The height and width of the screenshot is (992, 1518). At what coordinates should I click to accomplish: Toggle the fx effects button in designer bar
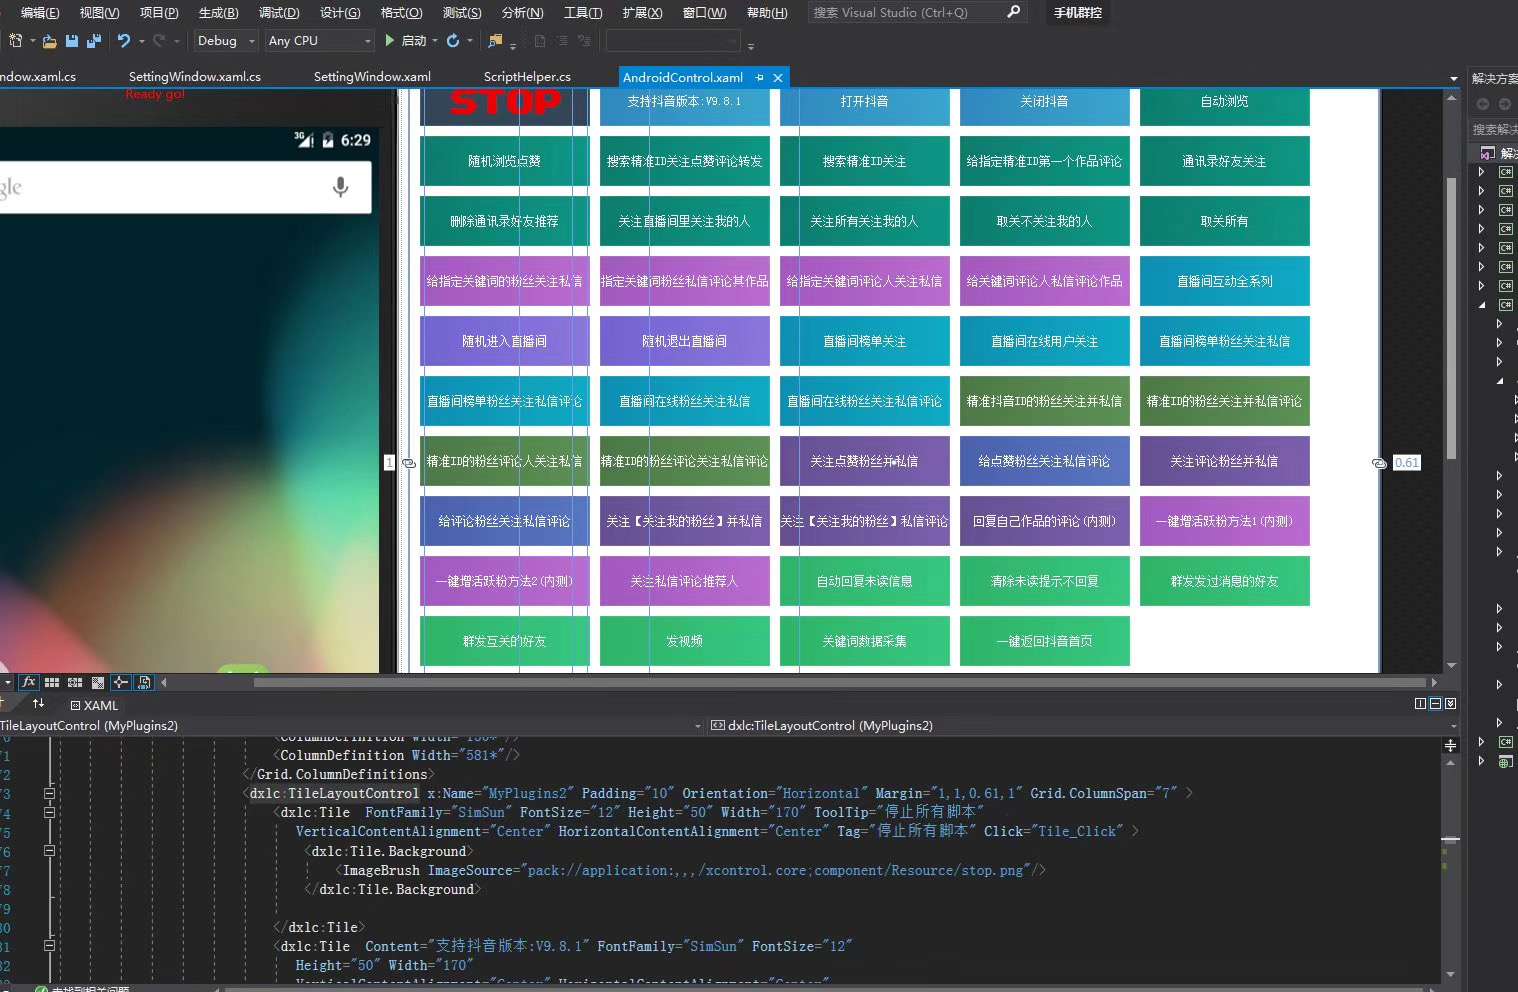pos(28,682)
